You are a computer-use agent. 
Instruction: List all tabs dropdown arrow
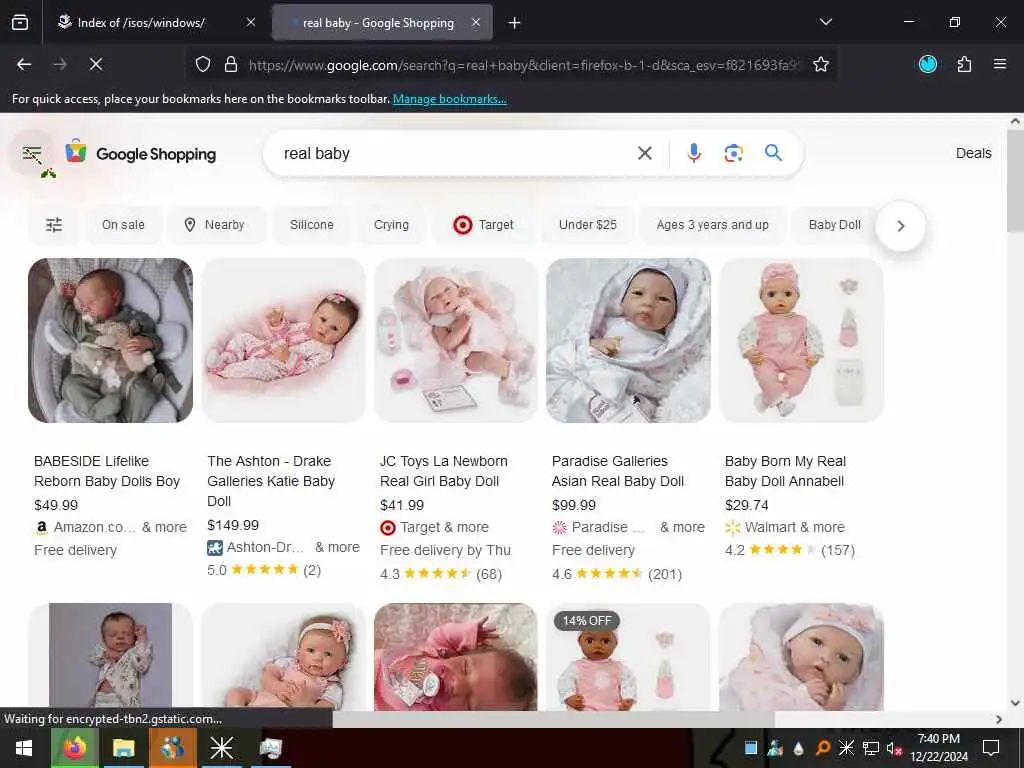click(x=825, y=22)
